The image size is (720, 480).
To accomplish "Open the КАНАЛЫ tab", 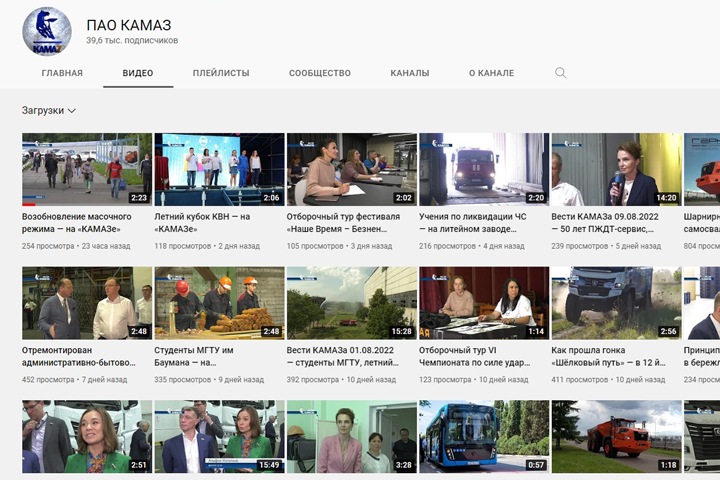I will coord(410,73).
